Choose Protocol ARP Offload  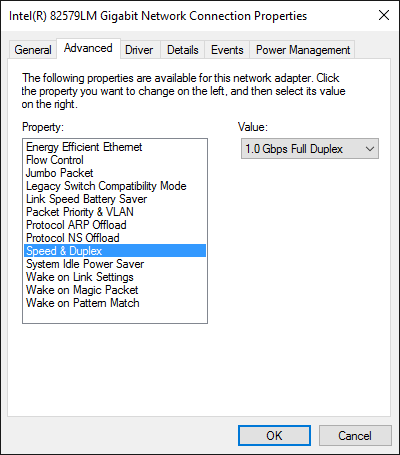click(x=115, y=225)
